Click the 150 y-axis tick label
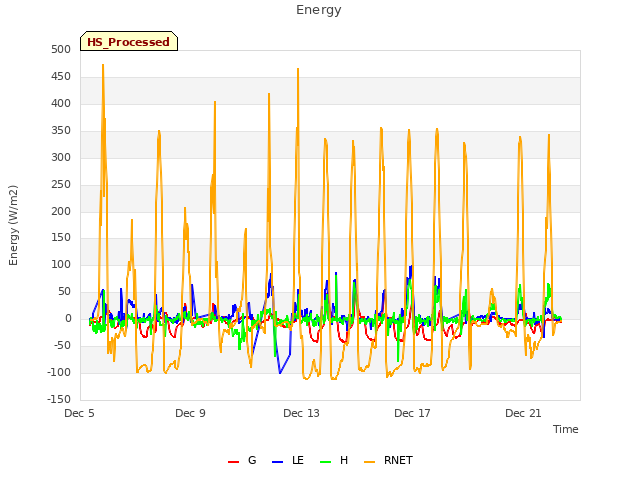The image size is (640, 480). click(61, 238)
